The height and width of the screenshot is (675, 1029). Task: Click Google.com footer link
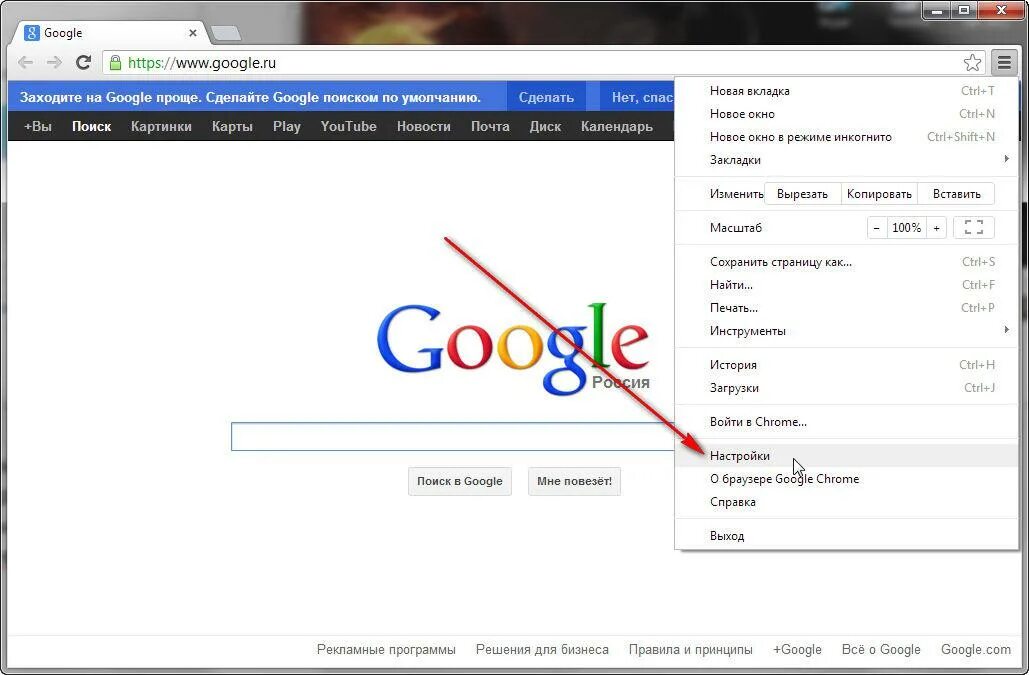click(976, 649)
